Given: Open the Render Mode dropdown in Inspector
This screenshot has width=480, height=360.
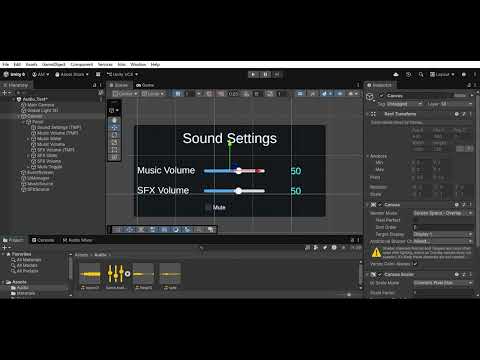Looking at the screenshot, I should coord(443,213).
